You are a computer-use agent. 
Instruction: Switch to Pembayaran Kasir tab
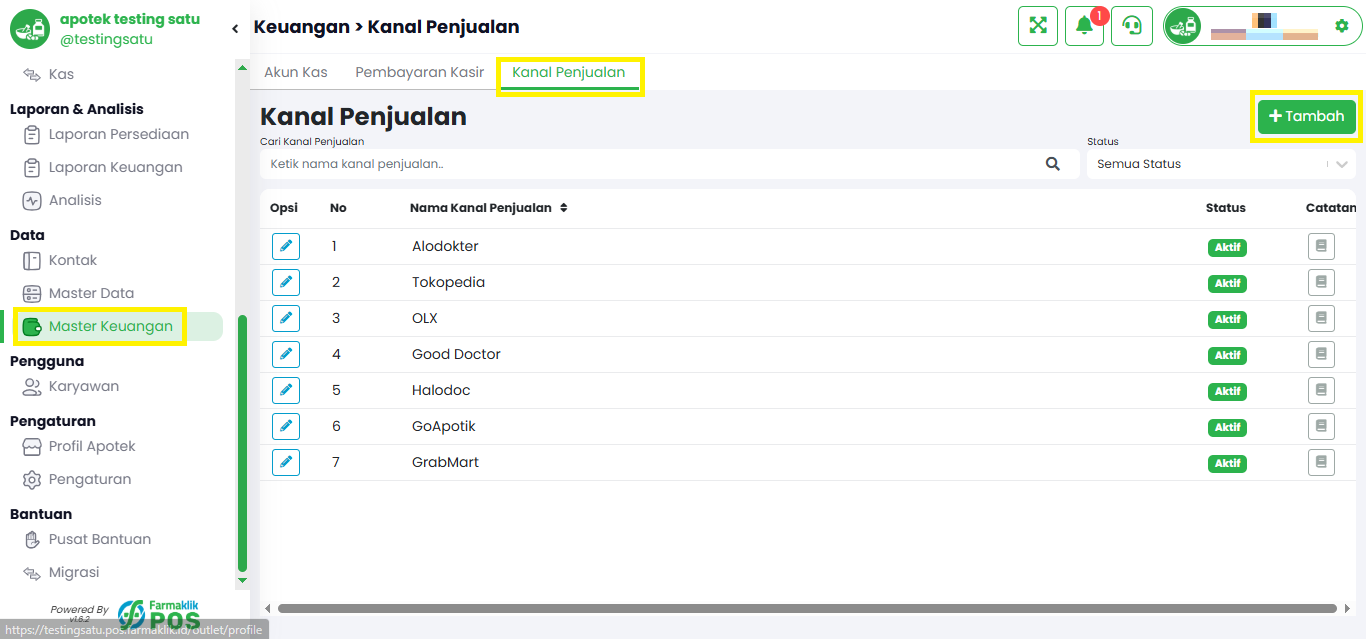[x=420, y=72]
